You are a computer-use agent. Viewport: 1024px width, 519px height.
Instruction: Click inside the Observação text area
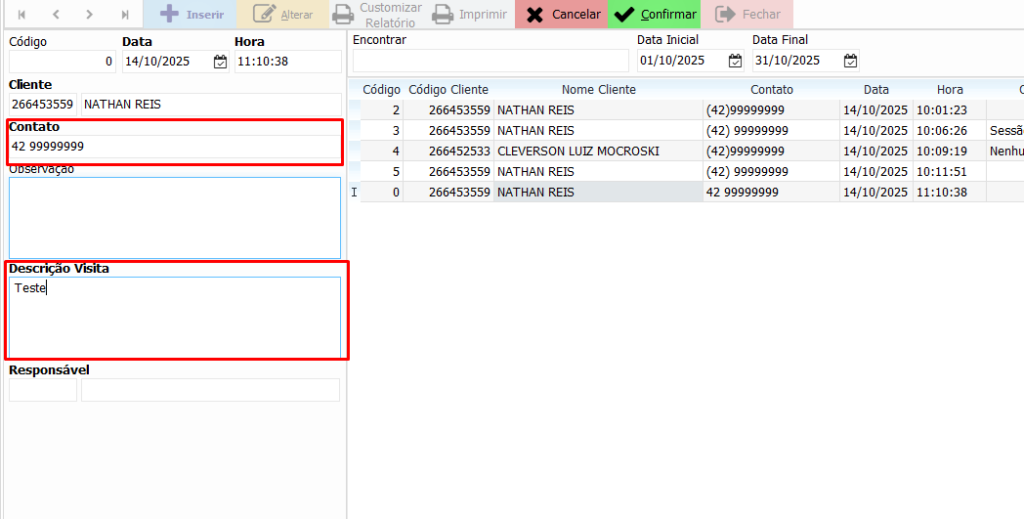(175, 218)
